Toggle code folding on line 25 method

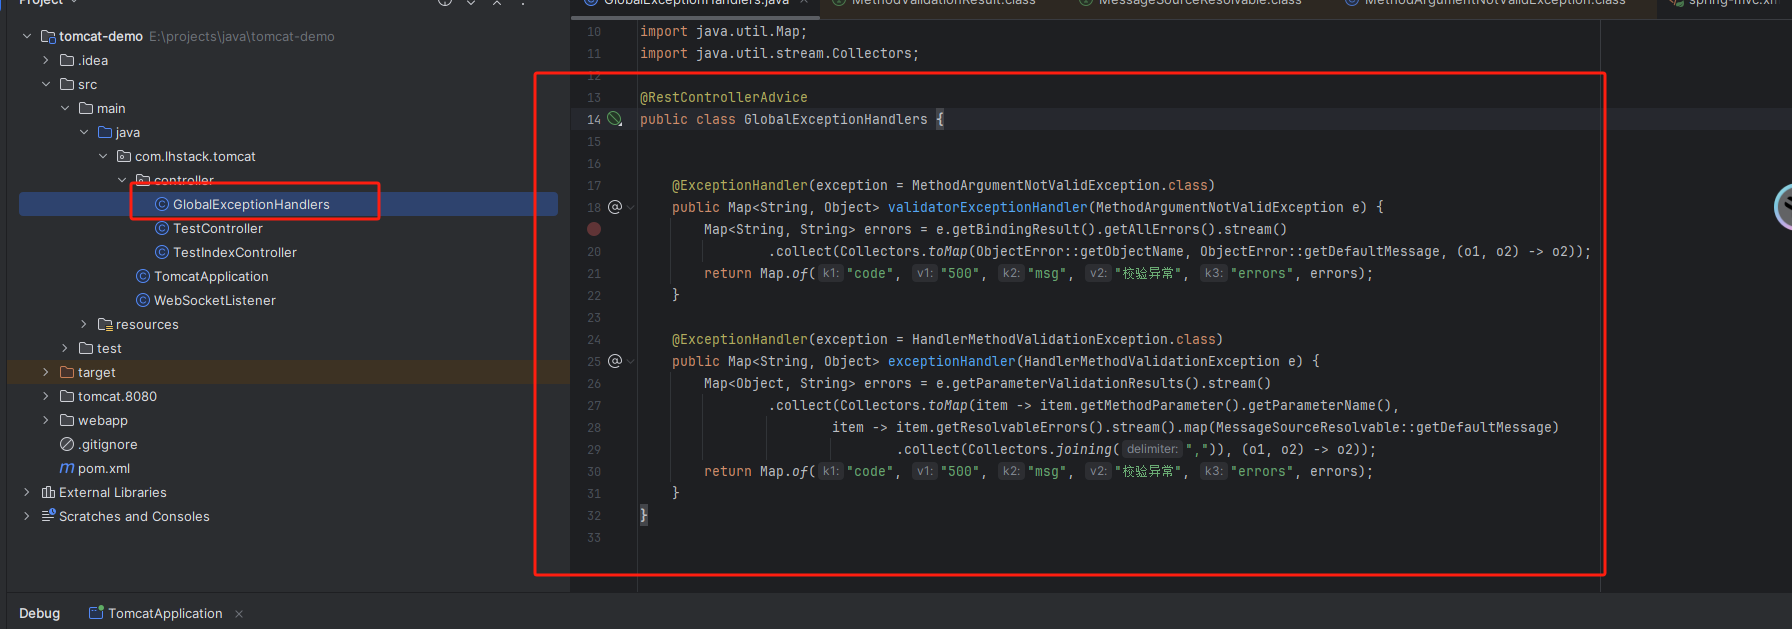631,362
